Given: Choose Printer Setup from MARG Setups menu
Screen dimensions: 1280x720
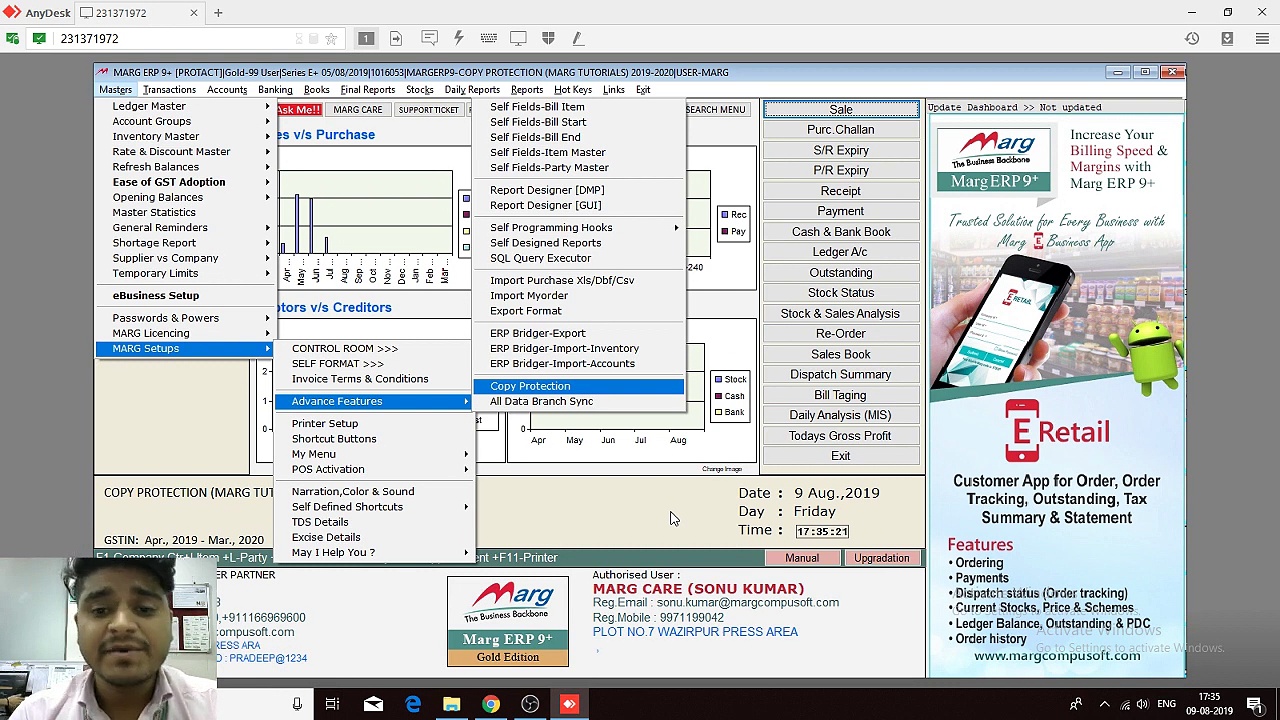Looking at the screenshot, I should pyautogui.click(x=325, y=423).
